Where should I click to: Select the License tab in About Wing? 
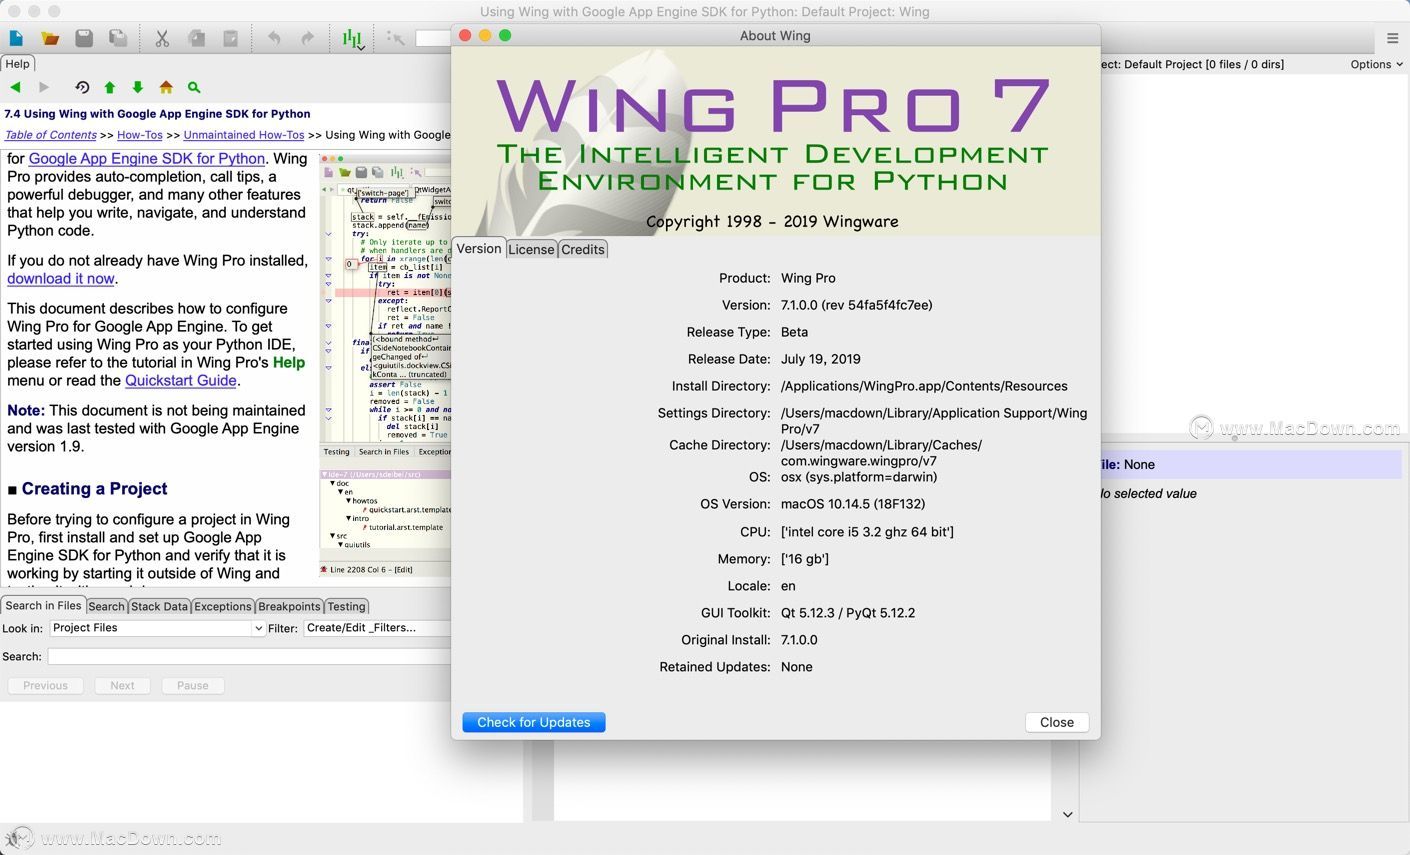(531, 249)
